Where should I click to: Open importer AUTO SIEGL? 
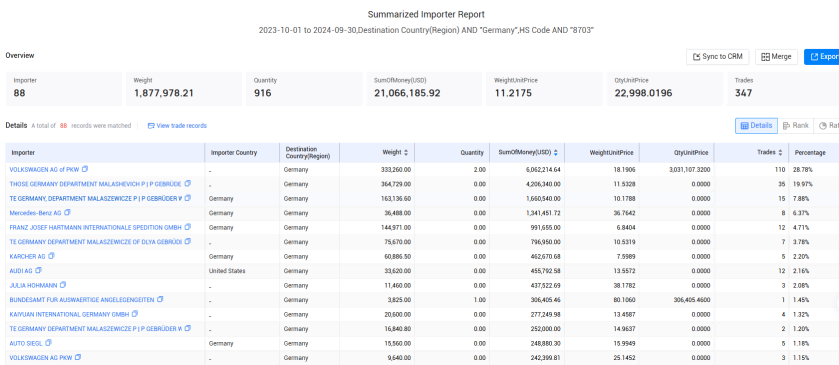click(x=26, y=343)
